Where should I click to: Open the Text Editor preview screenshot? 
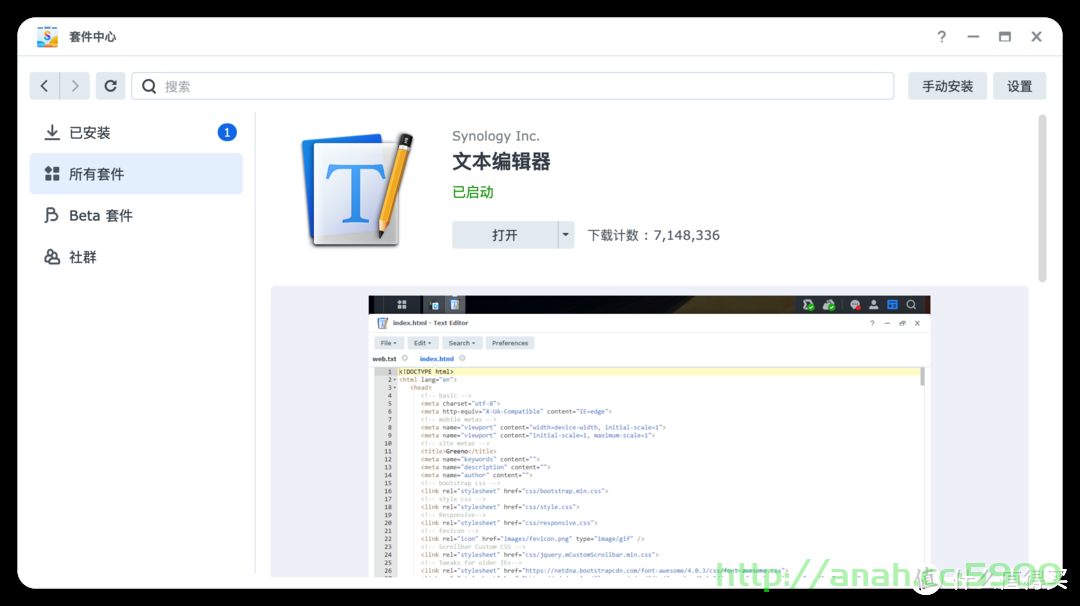point(649,436)
